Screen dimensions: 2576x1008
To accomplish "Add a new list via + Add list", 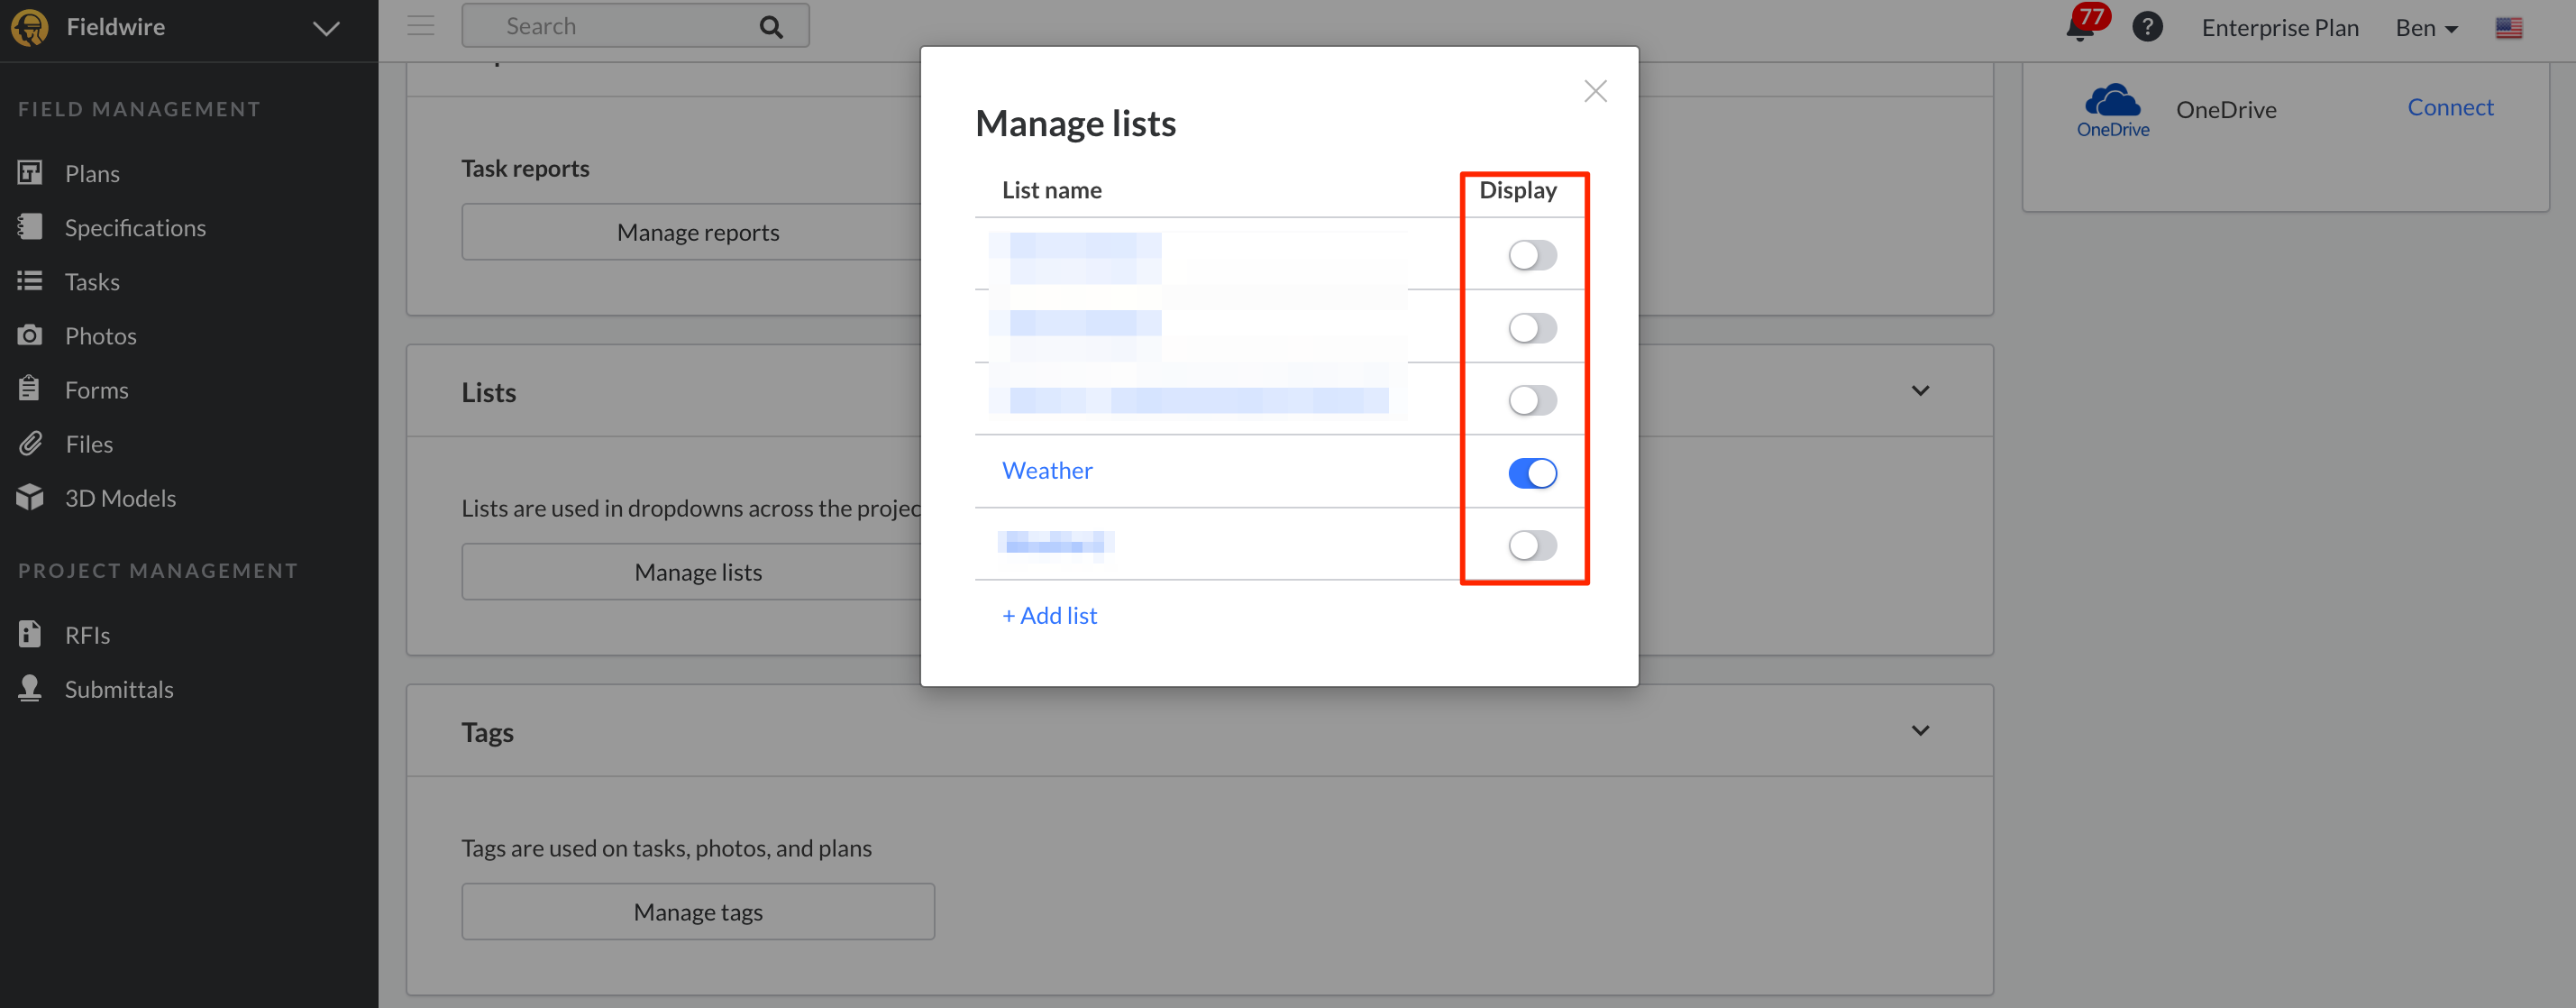I will tap(1048, 615).
